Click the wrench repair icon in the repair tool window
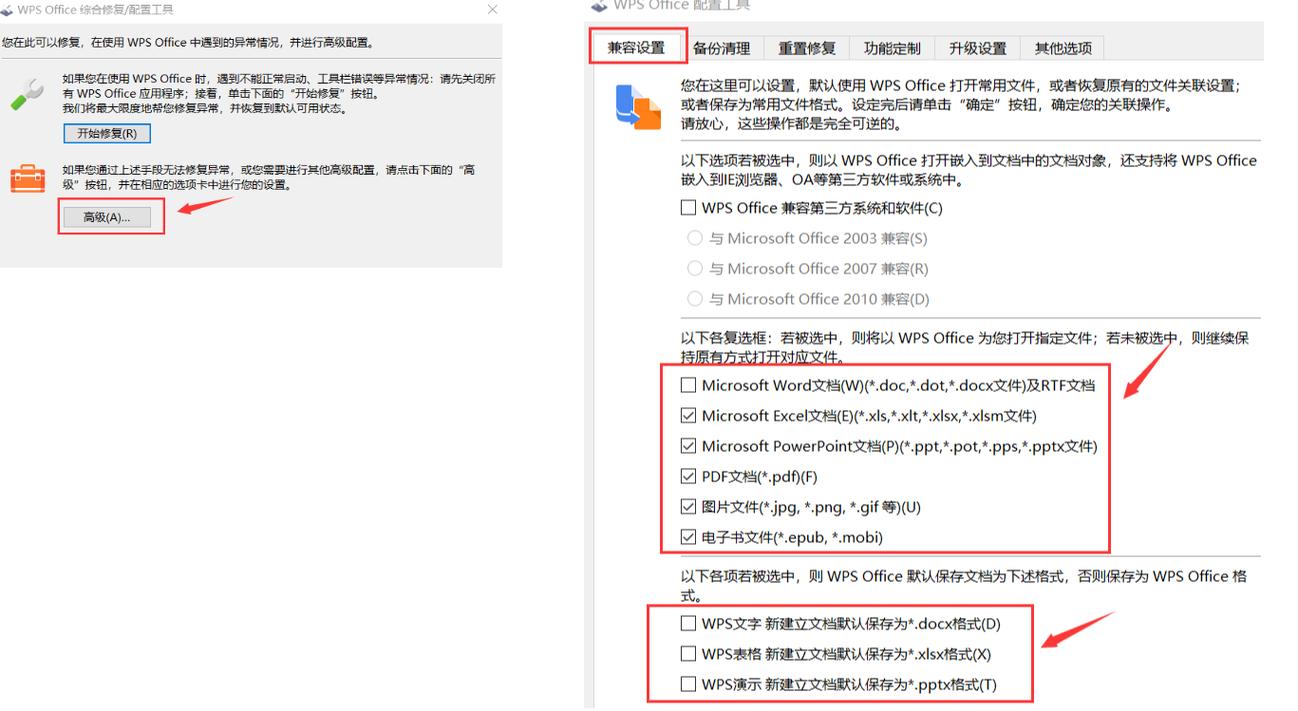This screenshot has height=711, width=1298. (27, 93)
